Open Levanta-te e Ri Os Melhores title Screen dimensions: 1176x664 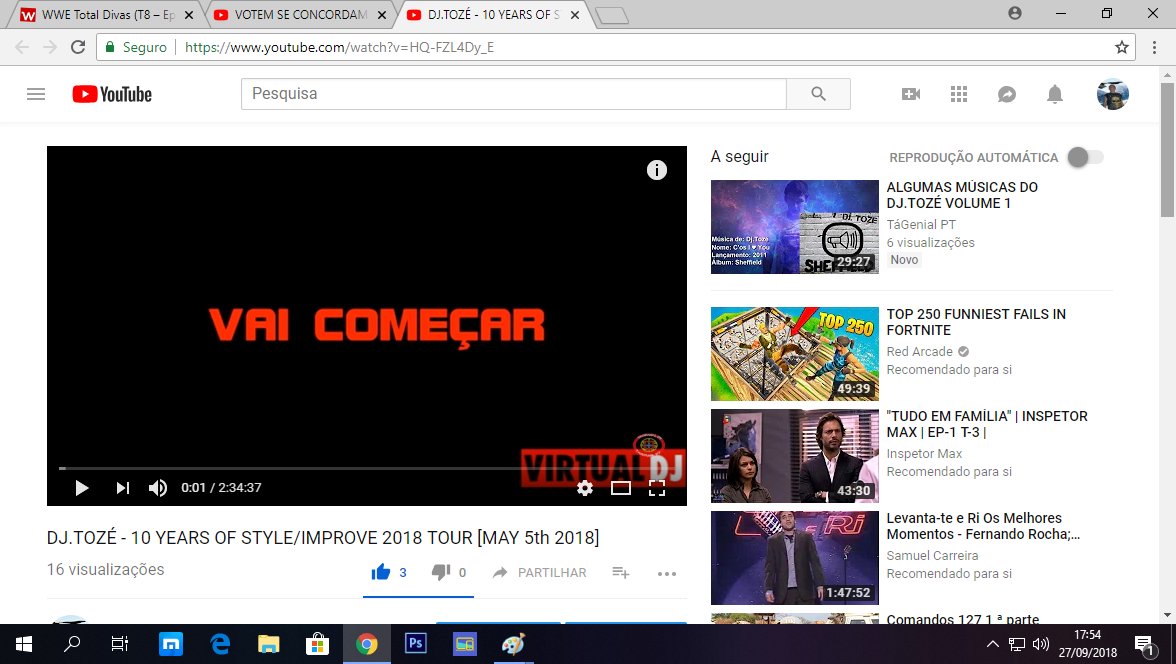pyautogui.click(x=983, y=526)
